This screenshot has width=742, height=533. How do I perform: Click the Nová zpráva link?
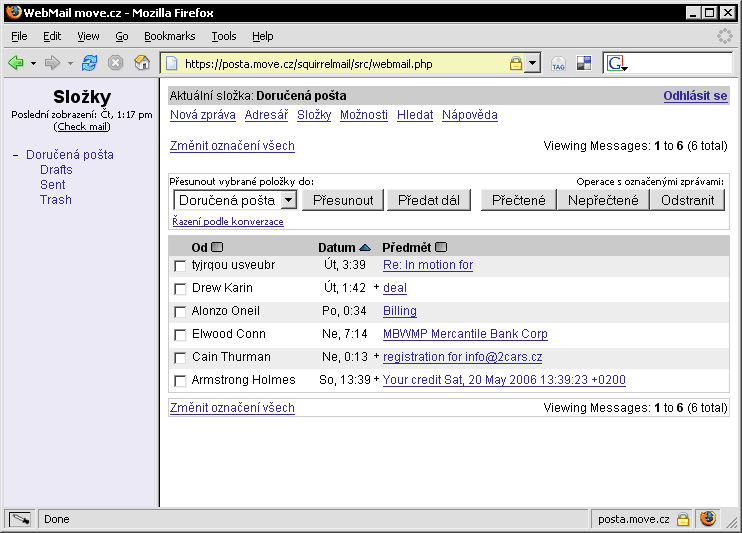click(203, 115)
